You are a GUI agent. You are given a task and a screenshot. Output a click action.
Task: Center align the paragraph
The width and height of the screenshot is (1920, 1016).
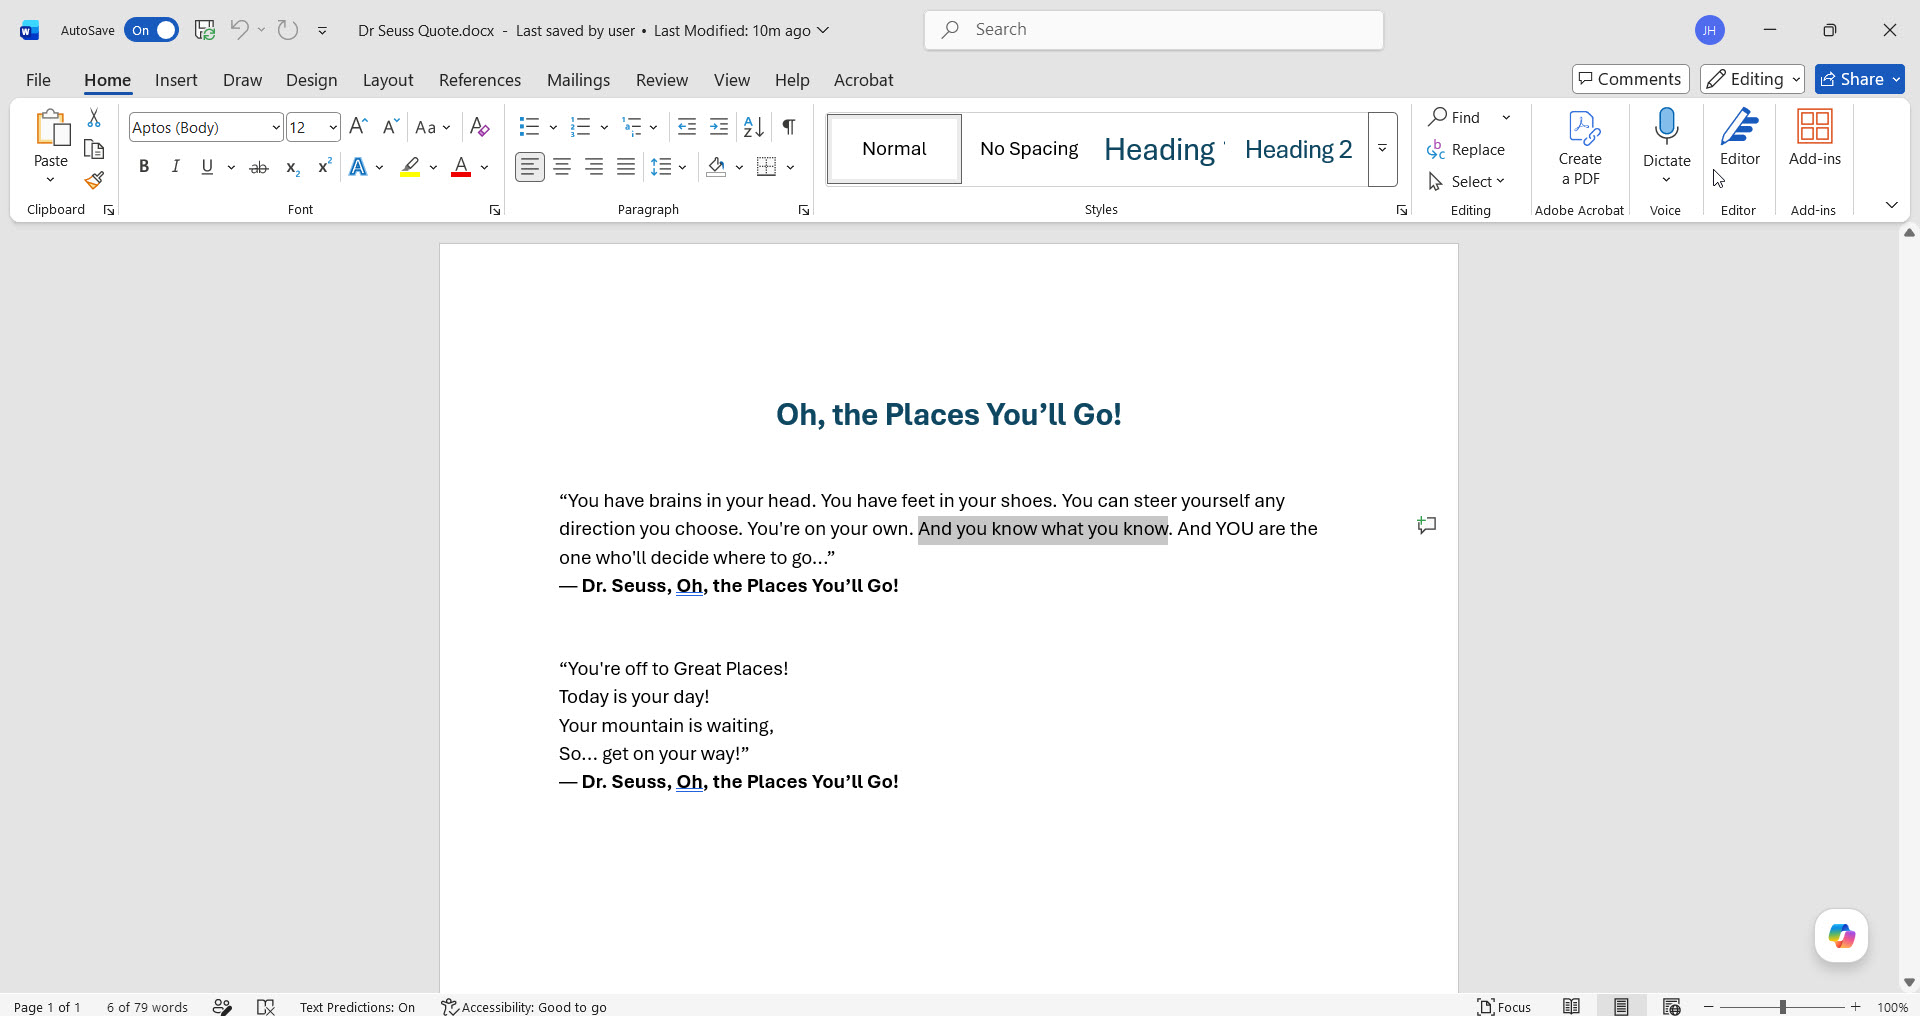[x=562, y=167]
